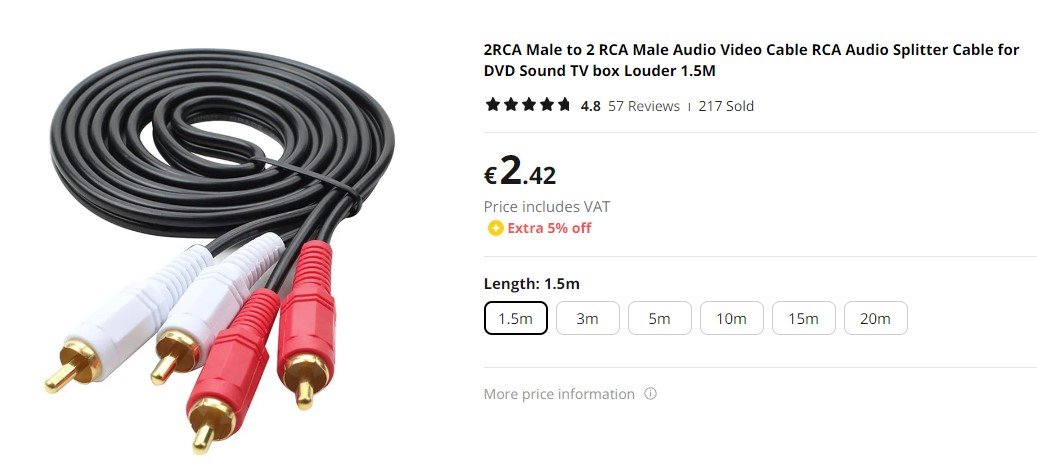Viewport: 1037px width, 463px height.
Task: Choose the 5m cable length
Action: (660, 318)
